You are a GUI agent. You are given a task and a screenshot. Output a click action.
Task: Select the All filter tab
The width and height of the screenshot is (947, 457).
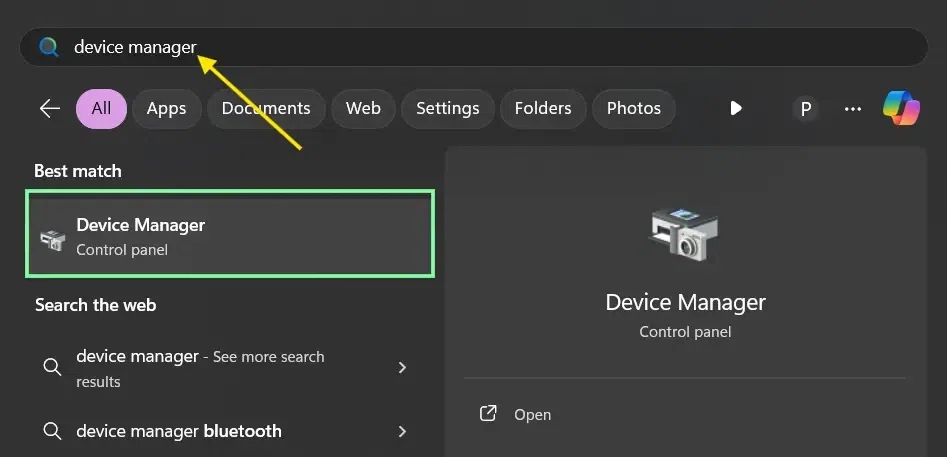click(x=101, y=108)
